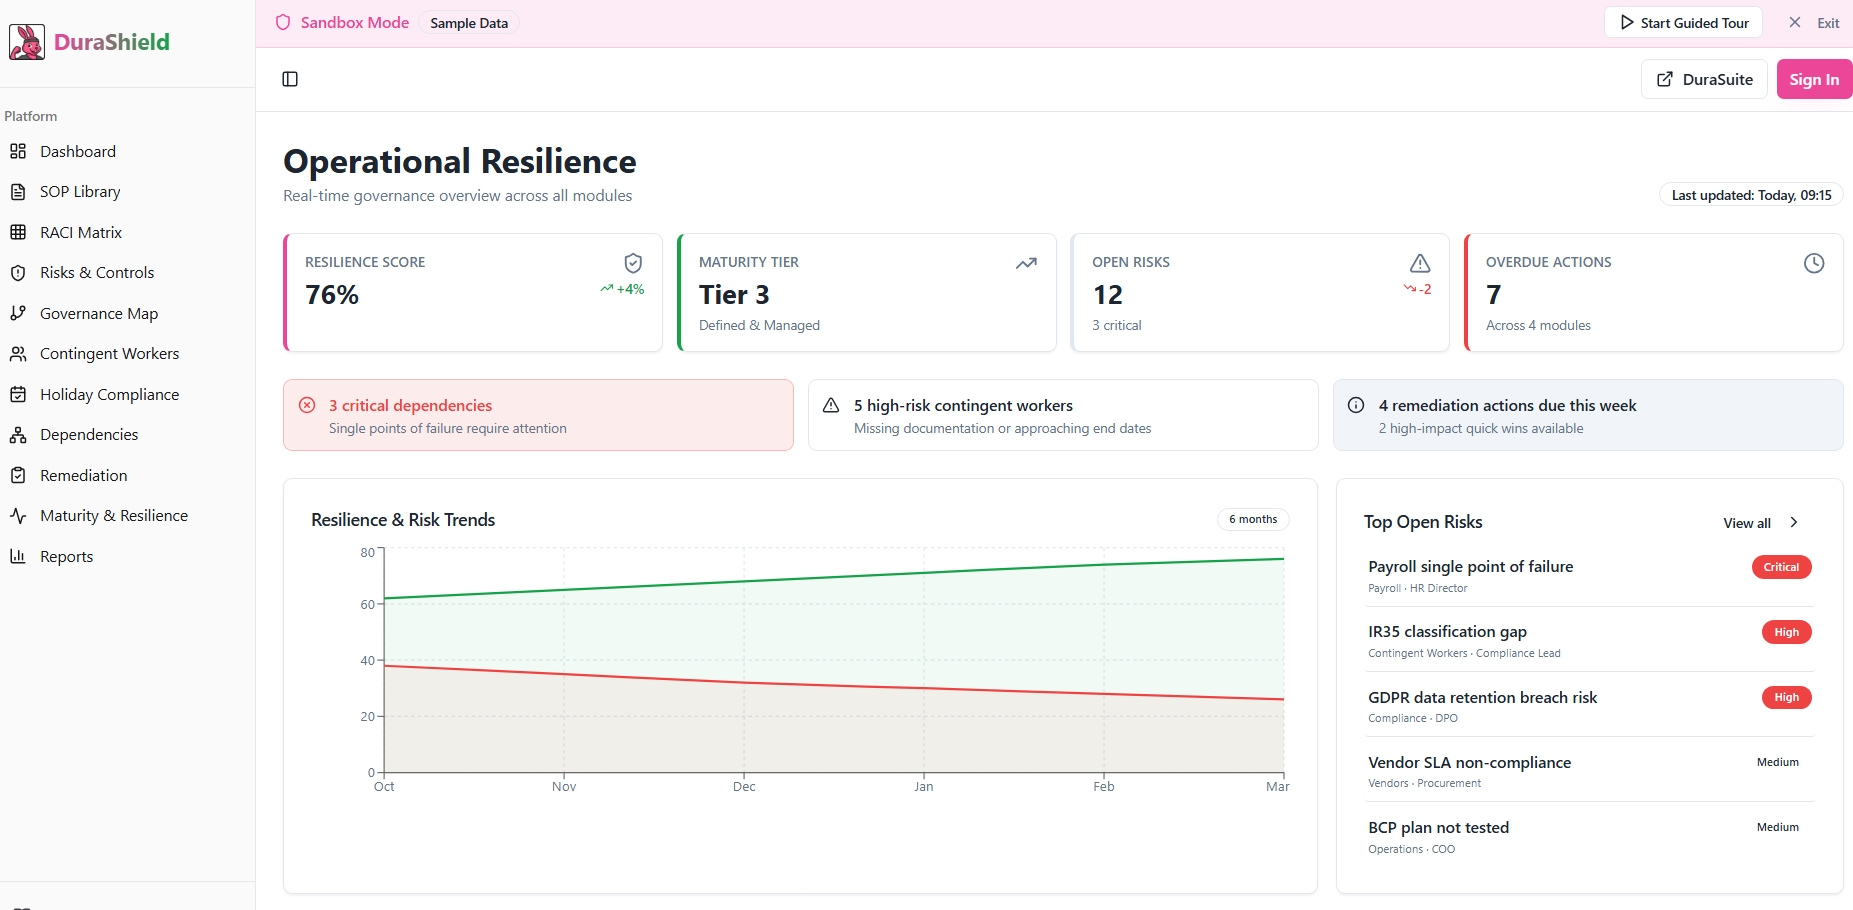The image size is (1853, 910).
Task: Click the DuraShield rabbit logo icon
Action: pos(27,42)
